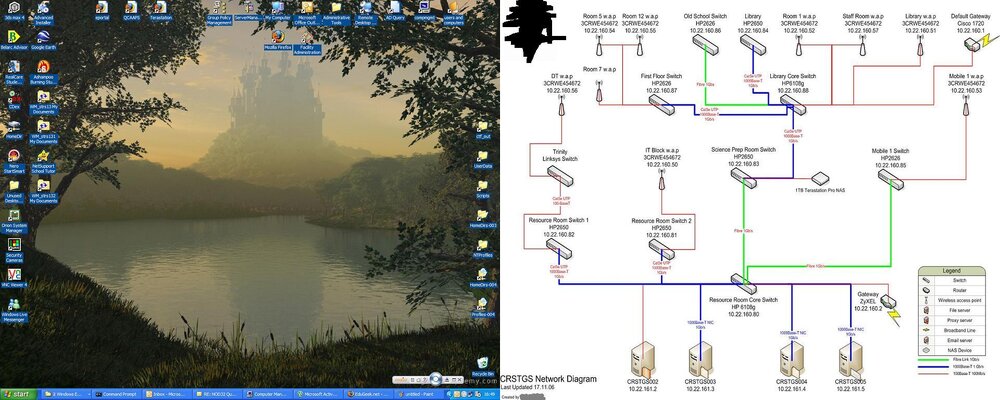This screenshot has height=400, width=1000.
Task: Open the Remote Desktop shortcut icon
Action: tap(365, 13)
